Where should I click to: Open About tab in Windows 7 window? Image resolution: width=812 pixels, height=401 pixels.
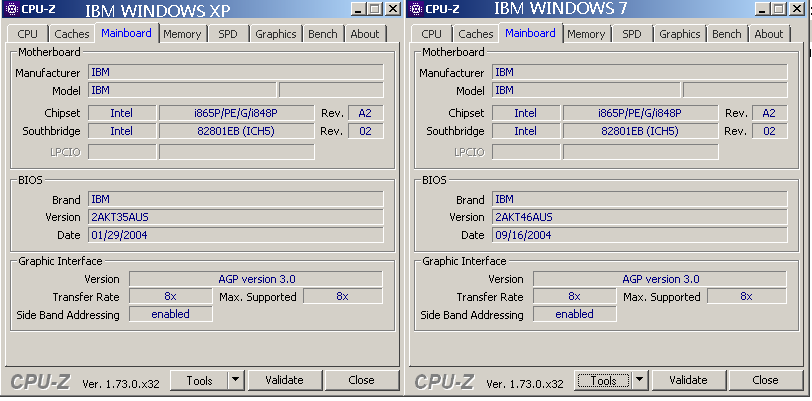click(768, 34)
